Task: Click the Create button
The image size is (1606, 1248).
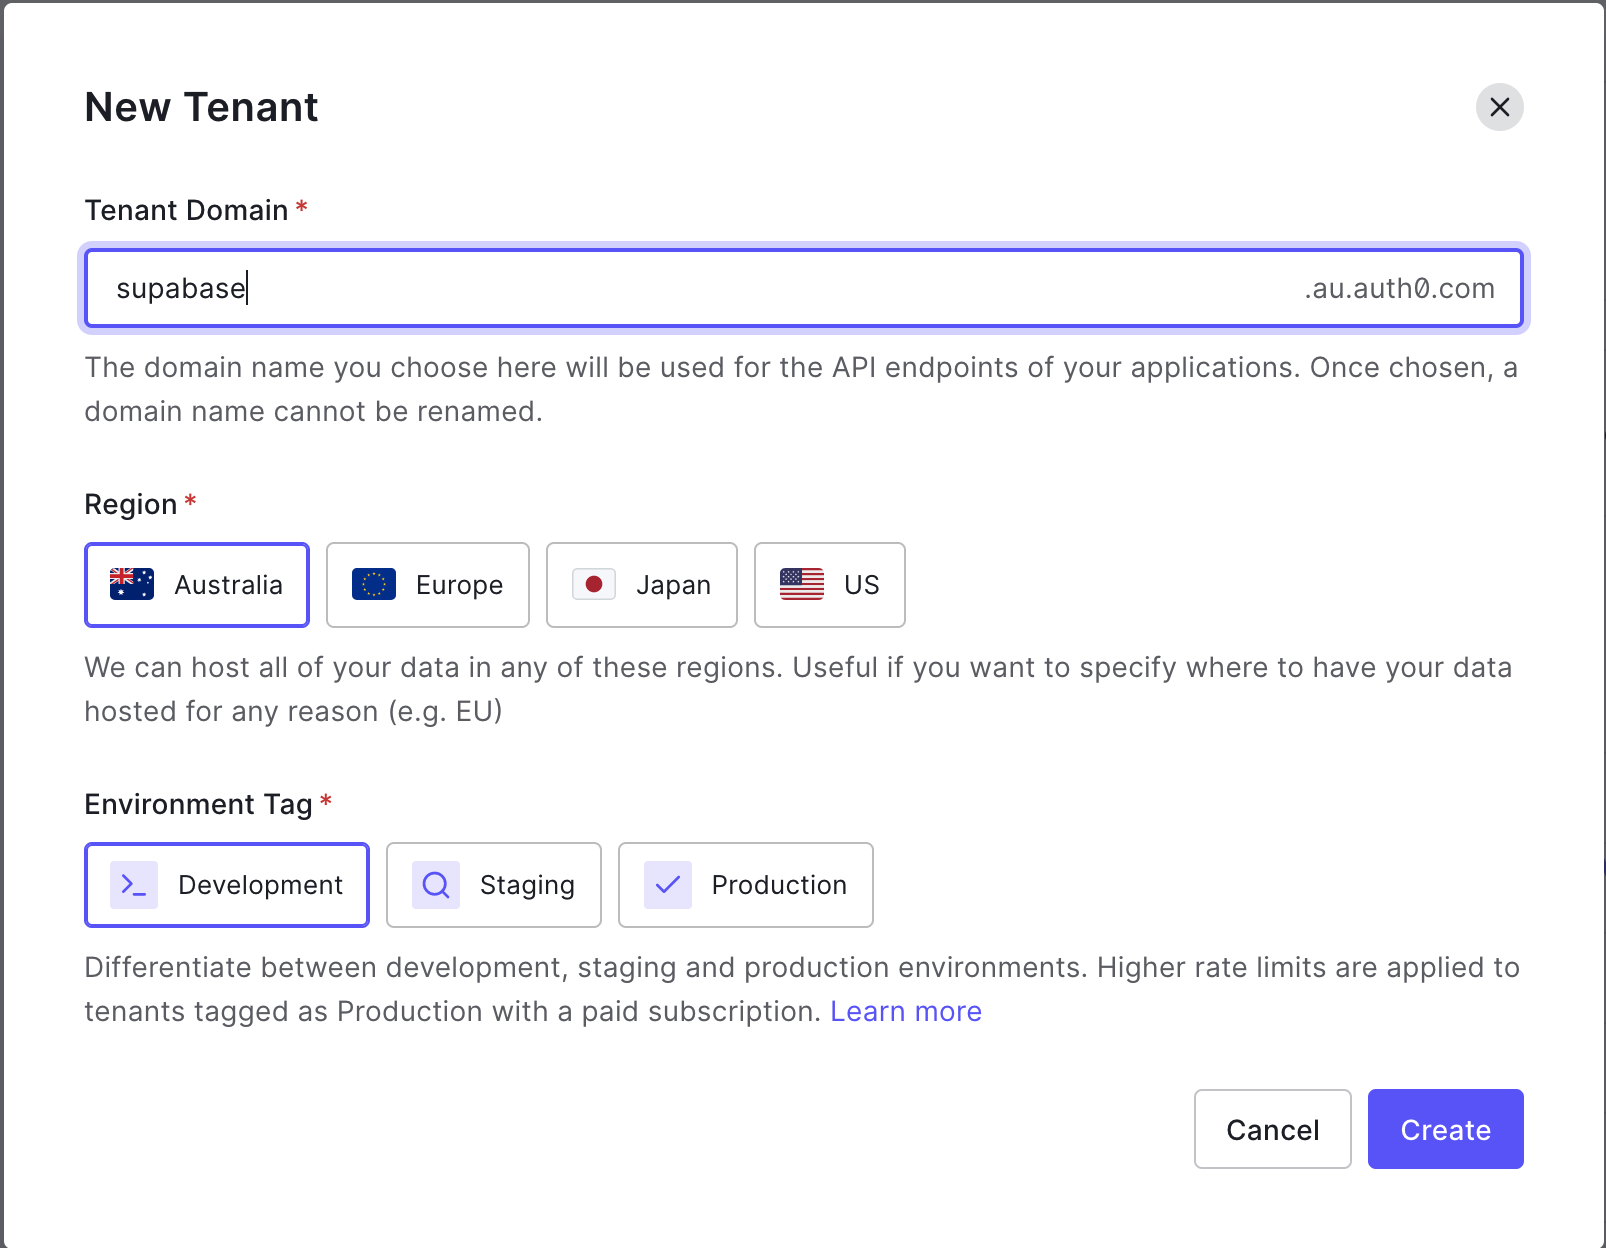Action: pos(1445,1129)
